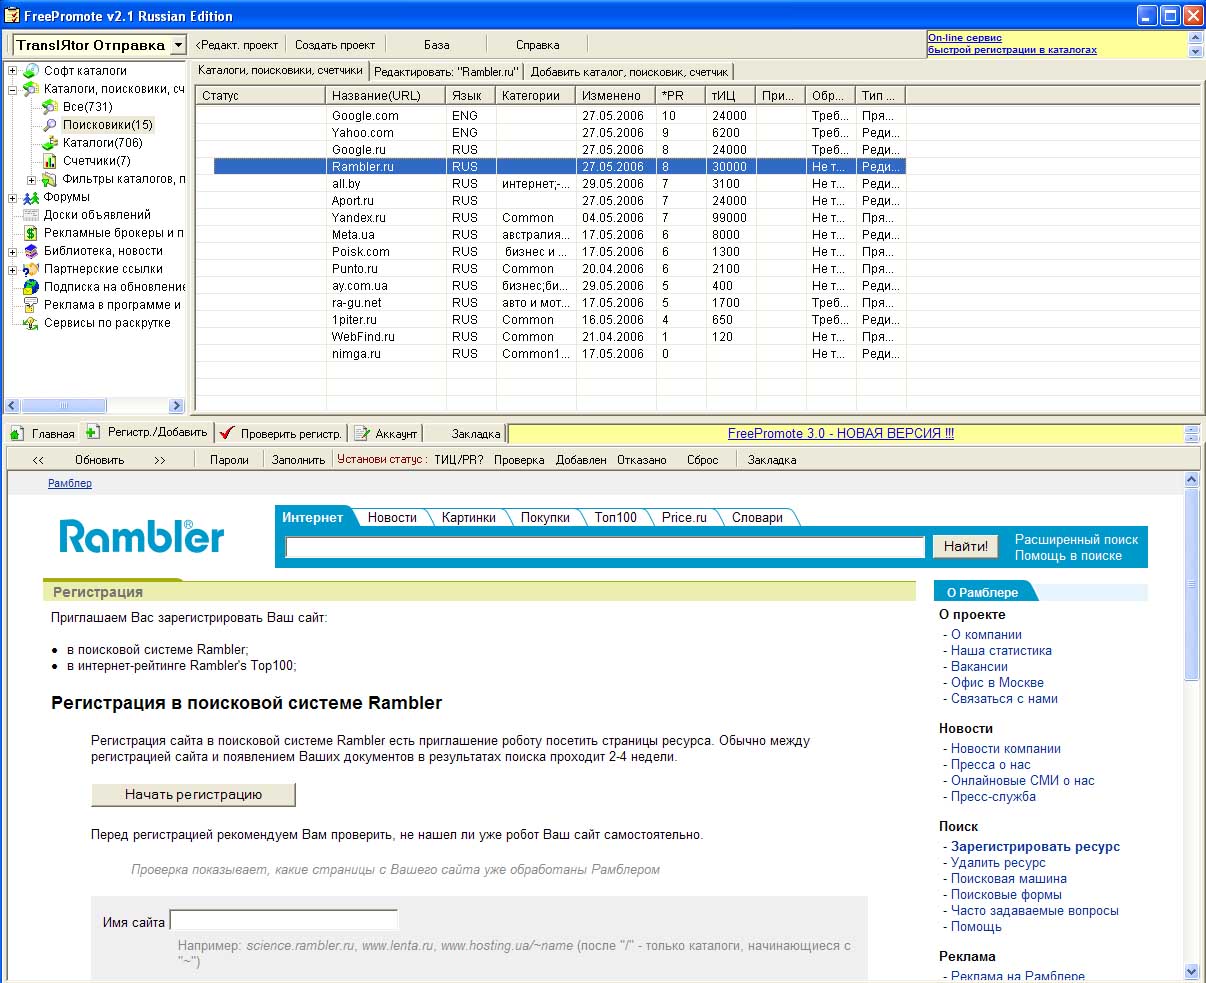Expand the Форумы tree node

(13, 198)
